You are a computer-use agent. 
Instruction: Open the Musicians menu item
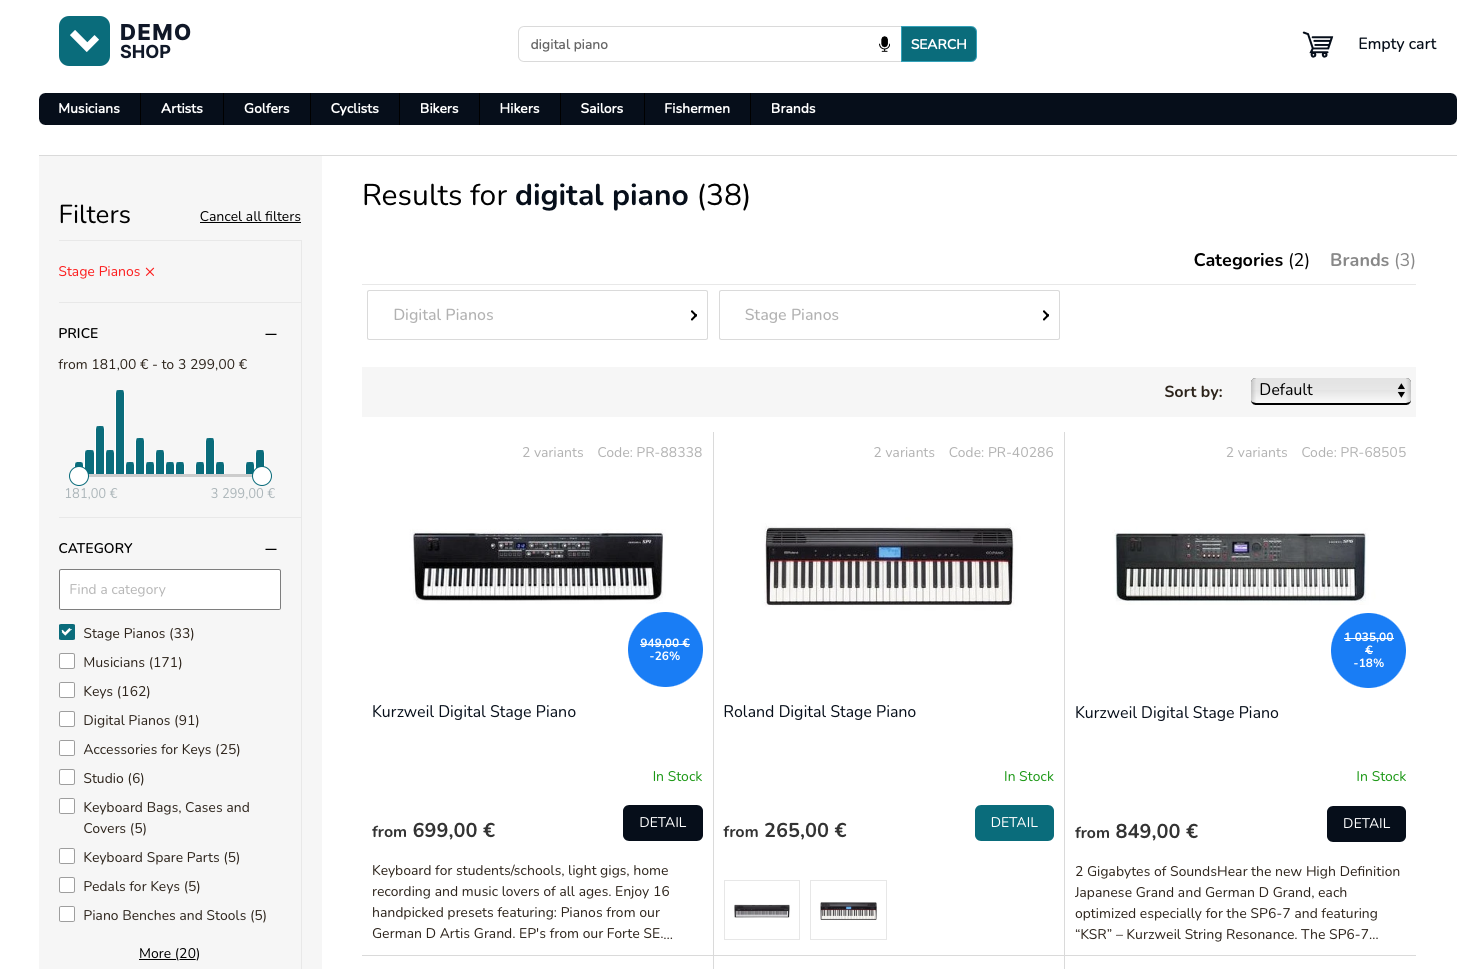pyautogui.click(x=89, y=109)
